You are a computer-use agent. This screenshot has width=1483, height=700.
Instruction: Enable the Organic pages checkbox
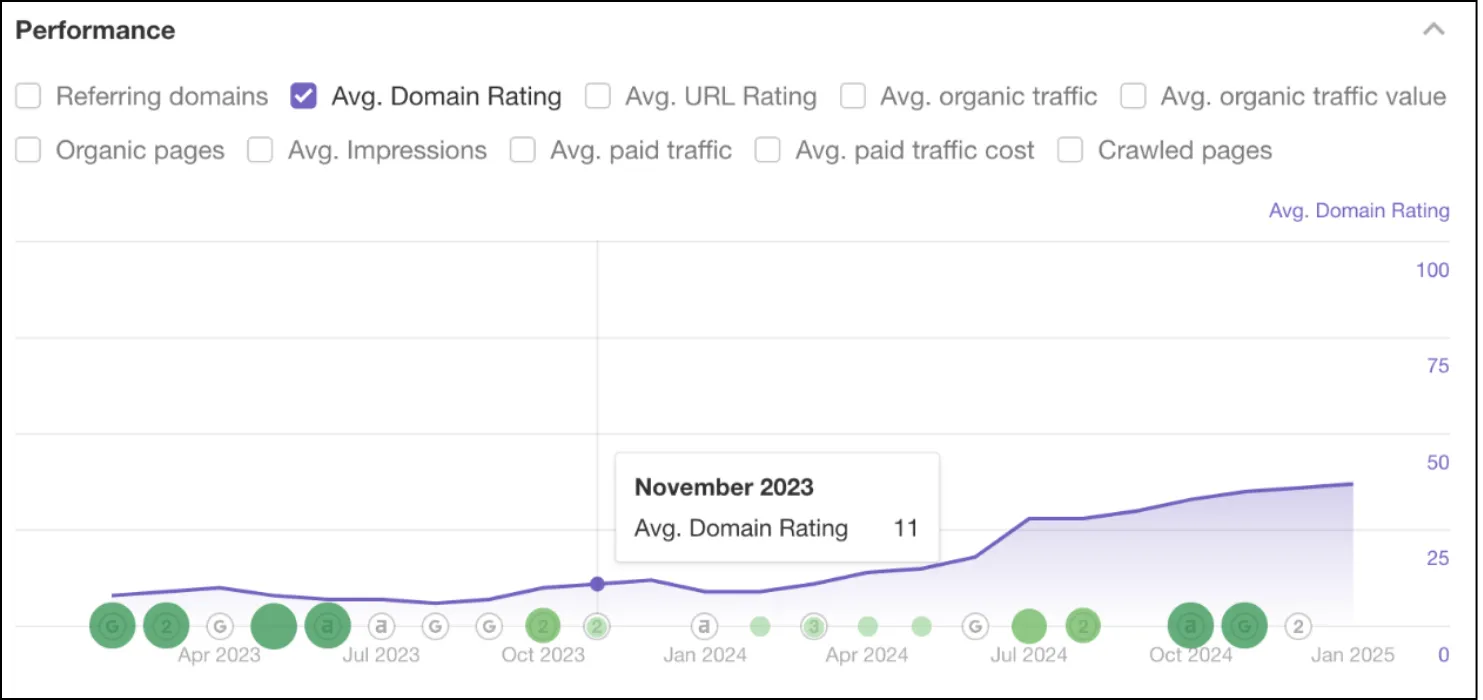coord(29,151)
